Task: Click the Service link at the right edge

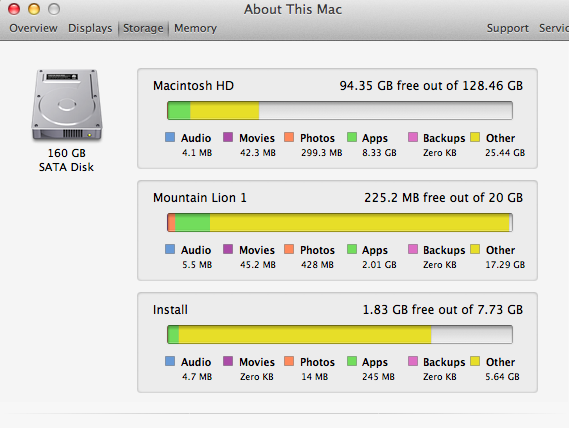Action: tap(554, 28)
